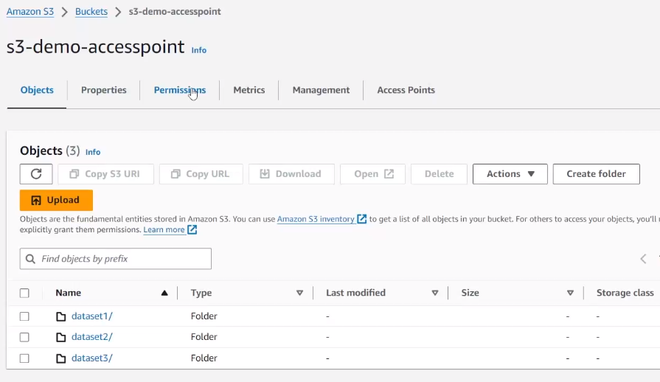The height and width of the screenshot is (382, 660).
Task: Open the Permissions tab
Action: tap(180, 90)
